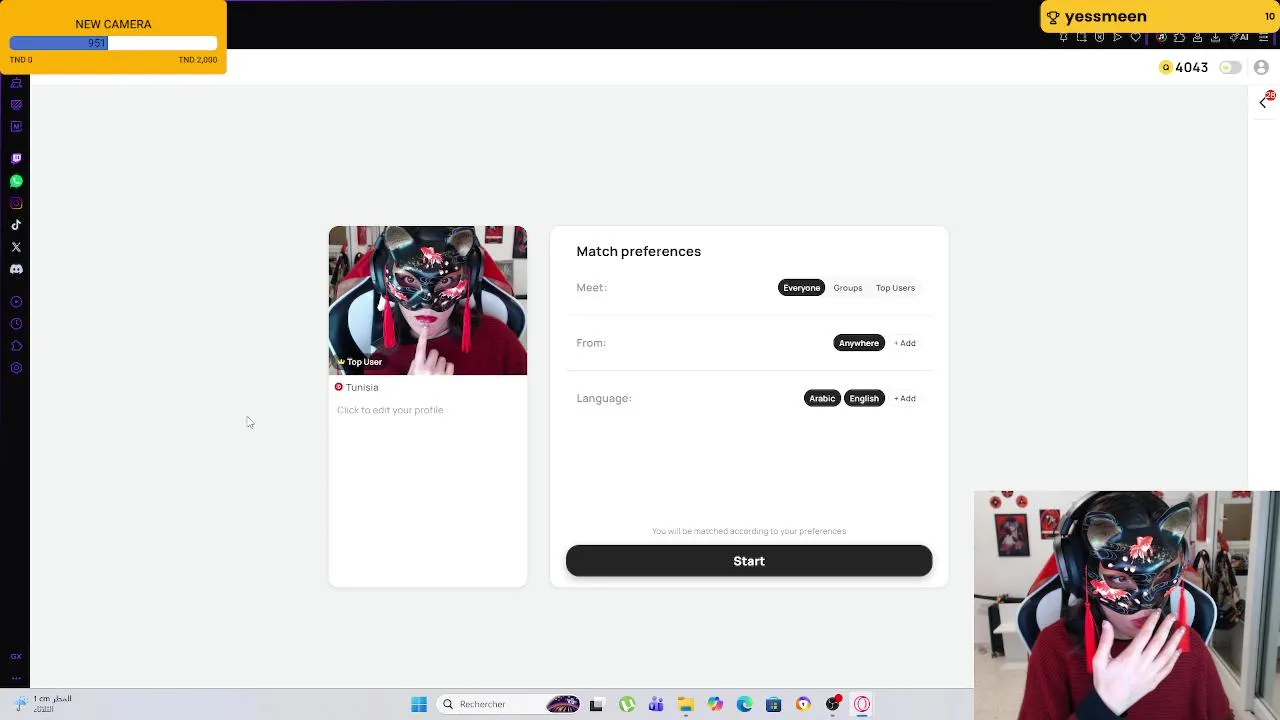Click the pin icon in browser toolbar
Viewport: 1280px width, 720px height.
(1063, 37)
